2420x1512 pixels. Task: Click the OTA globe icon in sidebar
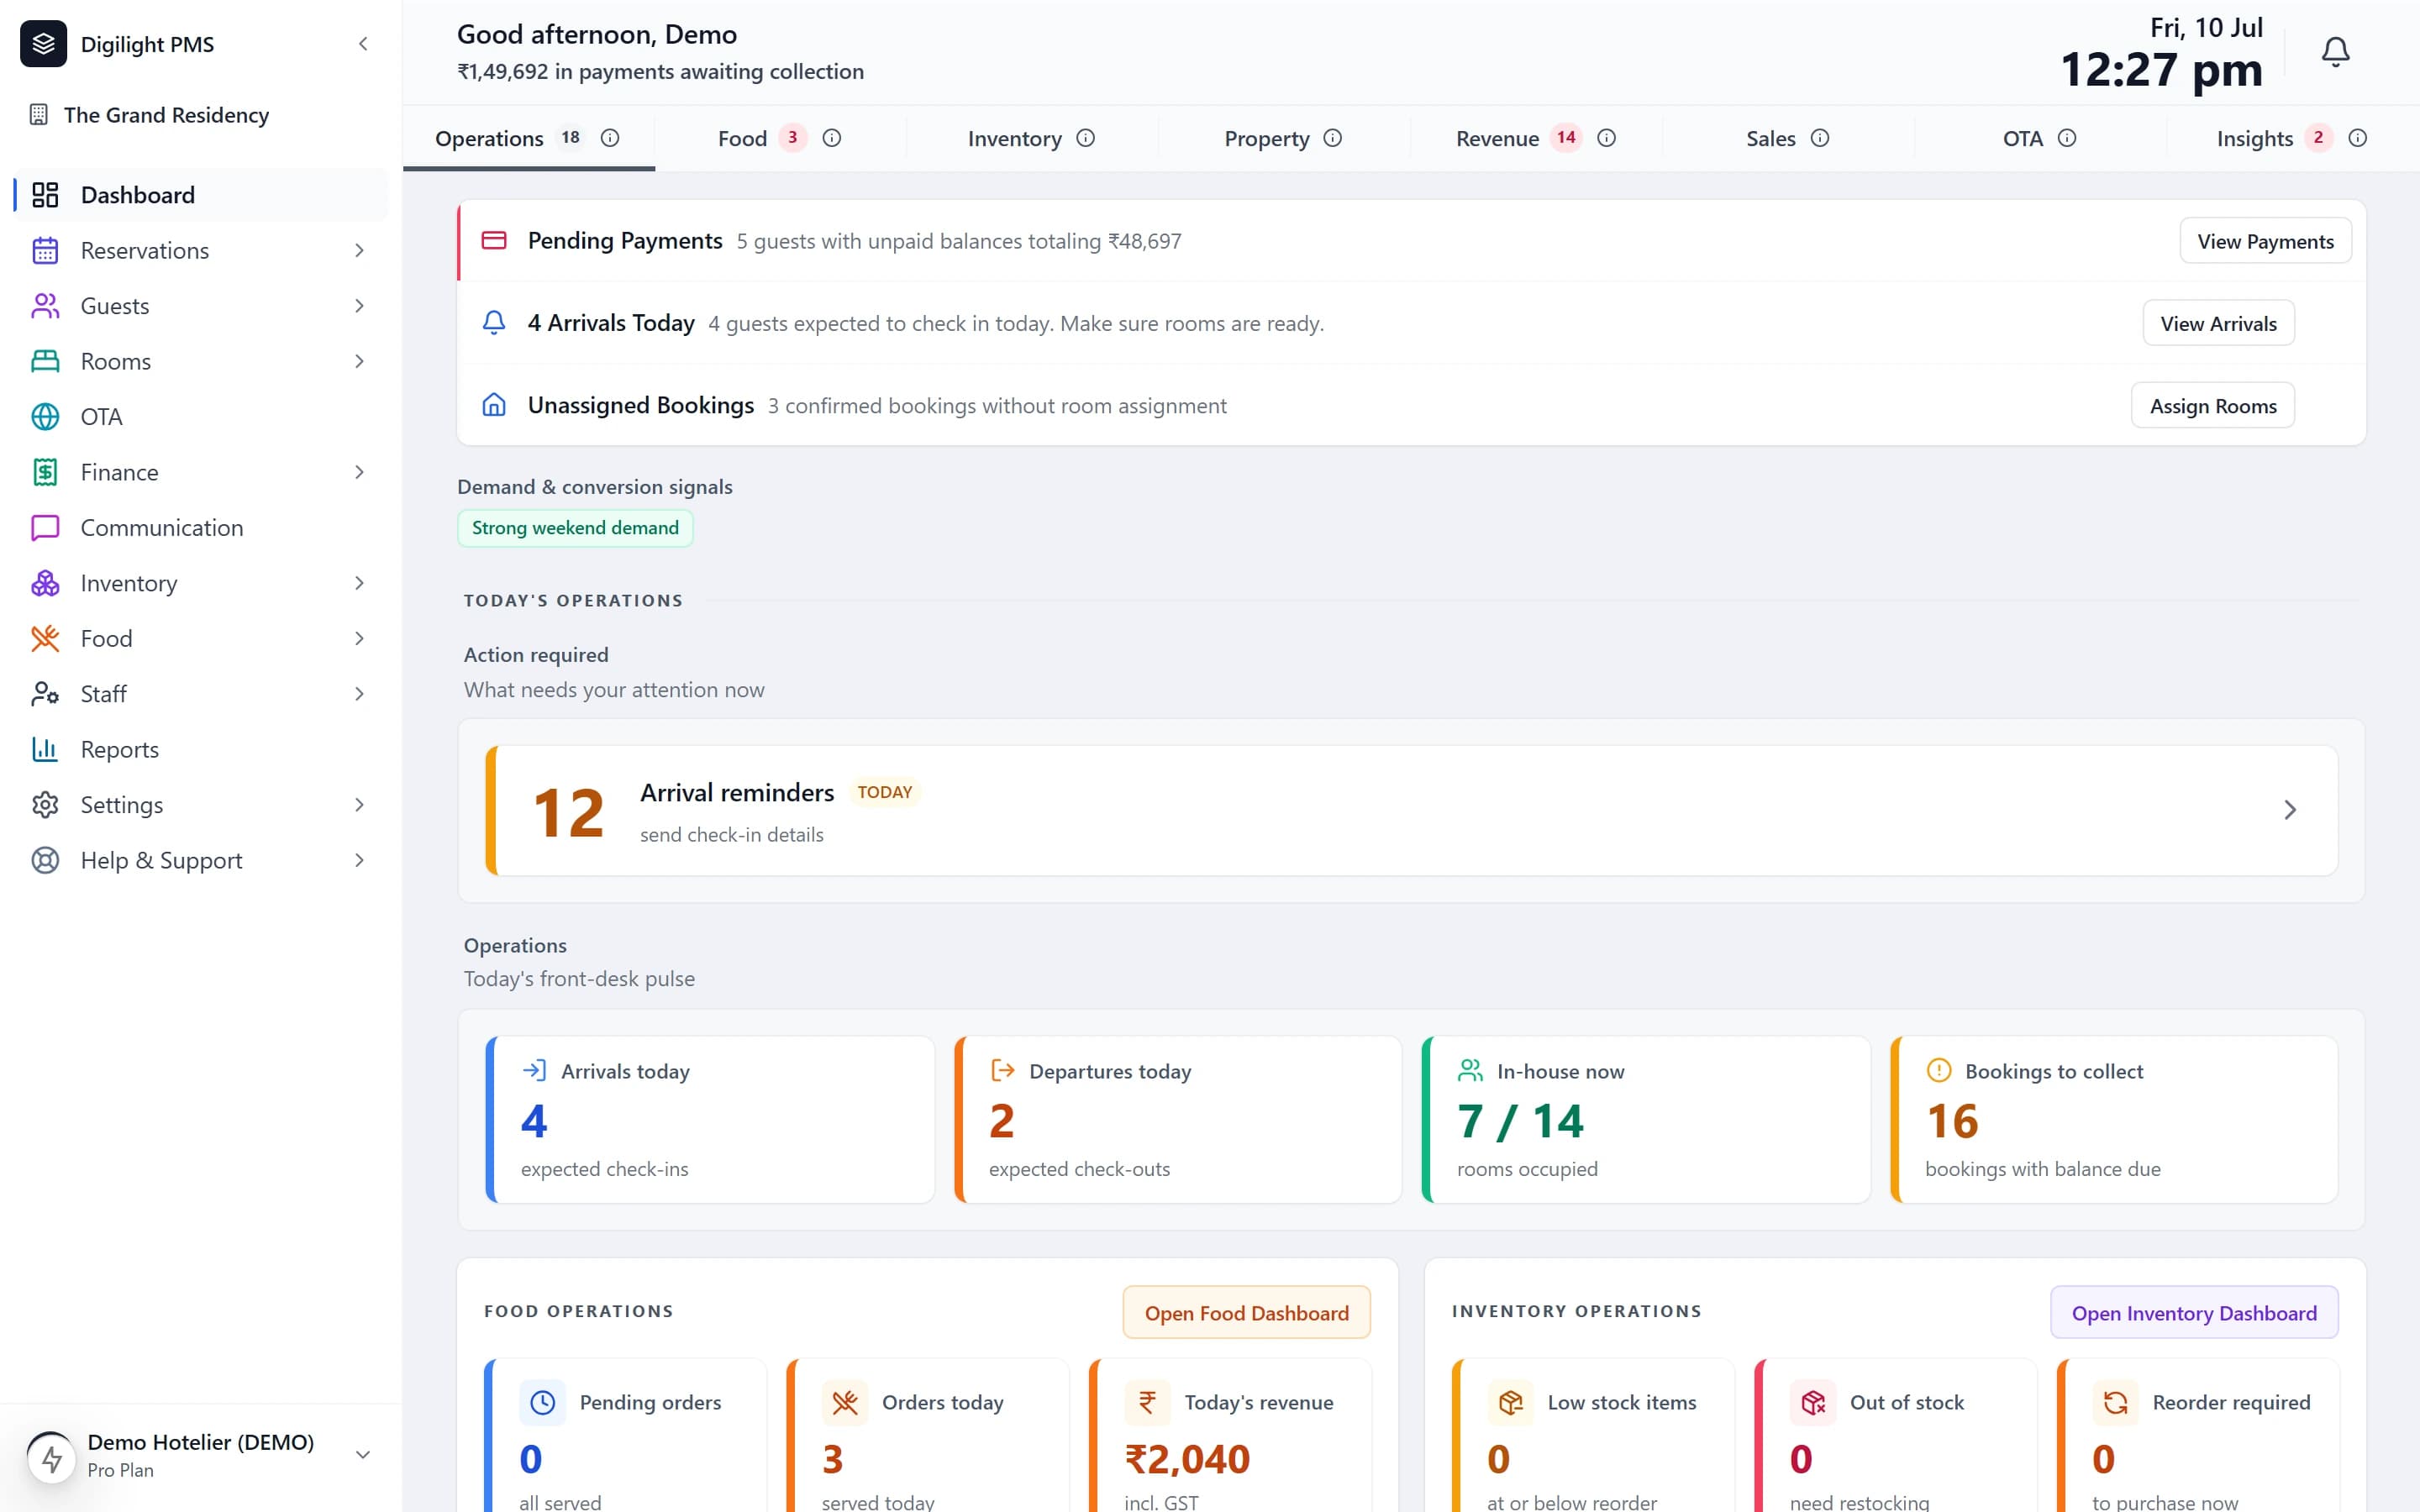45,417
